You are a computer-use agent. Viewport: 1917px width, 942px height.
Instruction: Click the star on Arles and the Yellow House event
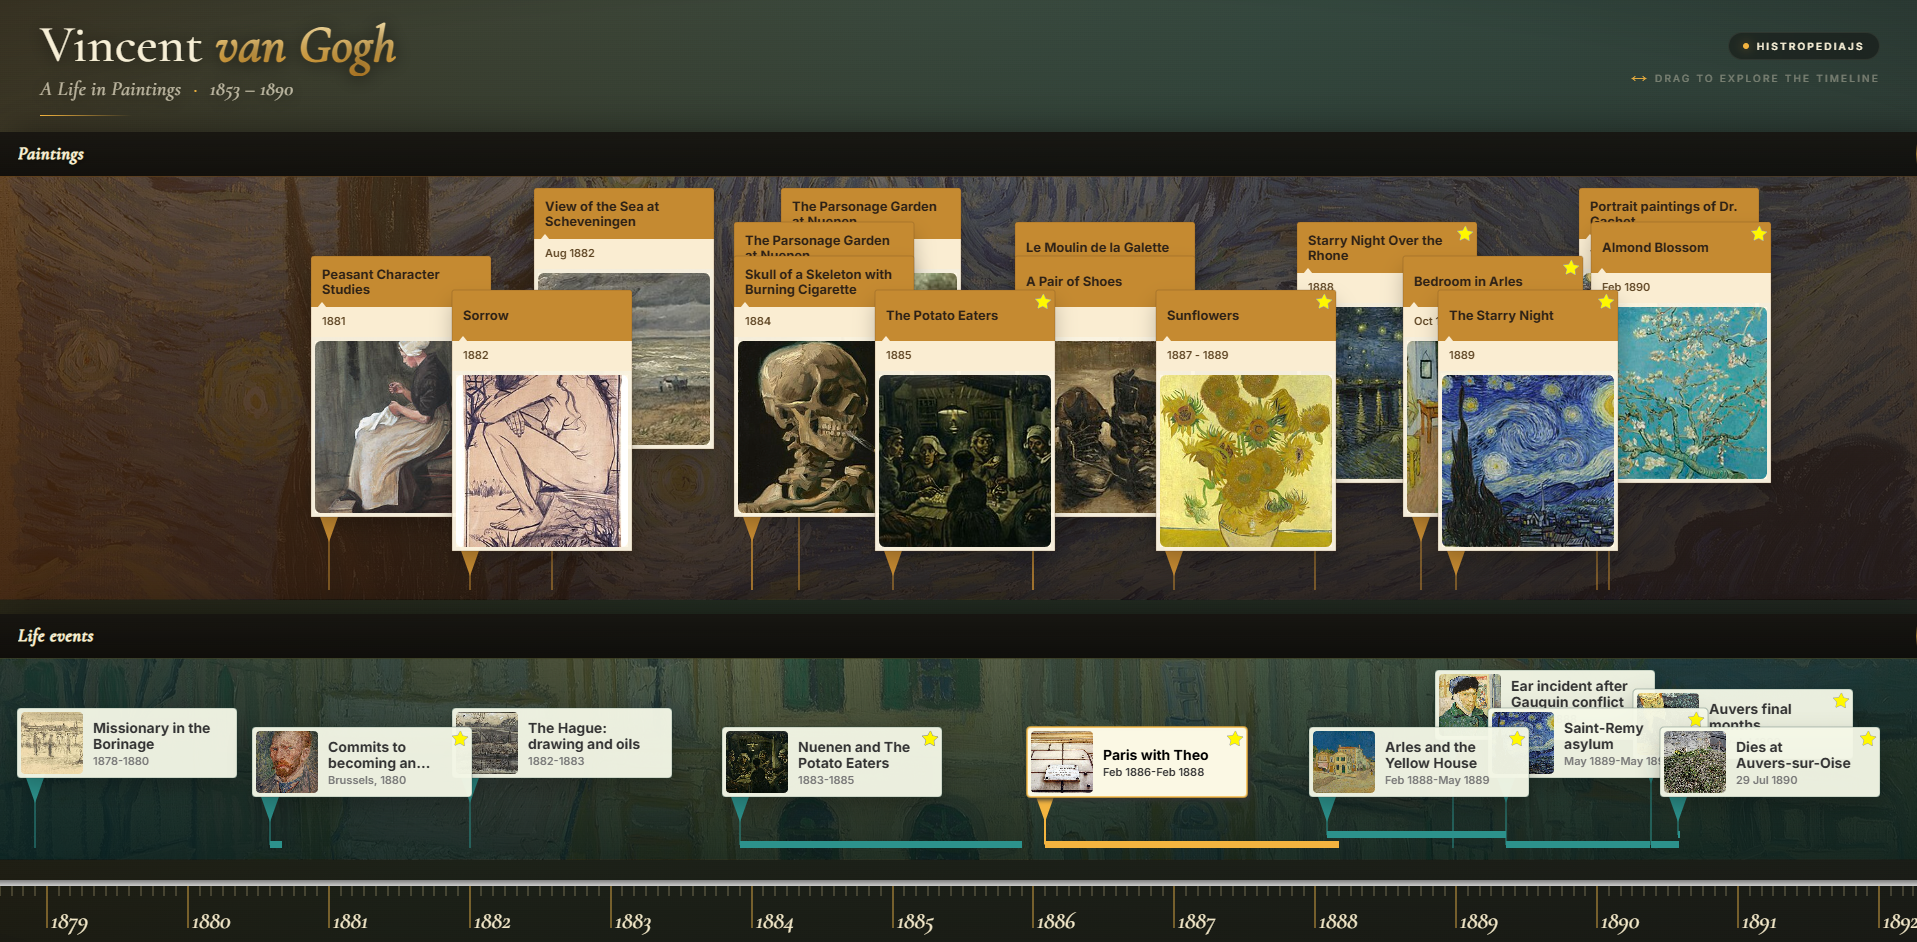(1517, 739)
